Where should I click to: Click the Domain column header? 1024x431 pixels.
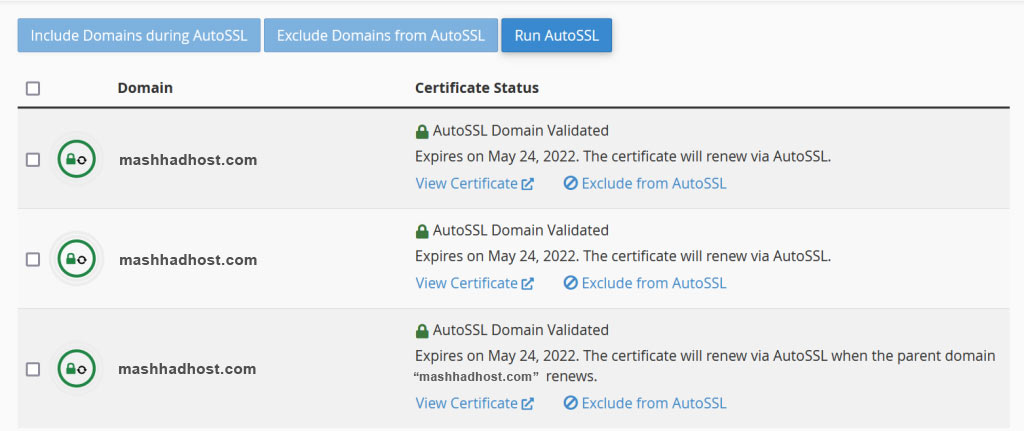point(145,88)
